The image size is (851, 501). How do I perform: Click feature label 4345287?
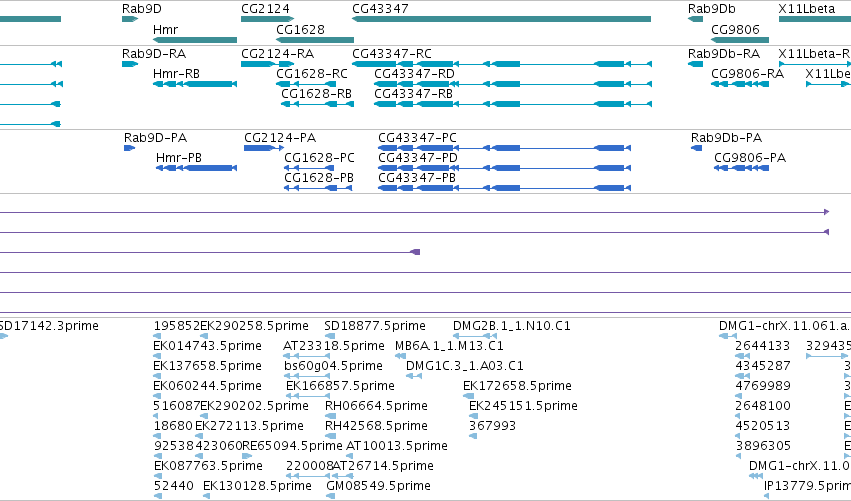tap(763, 366)
